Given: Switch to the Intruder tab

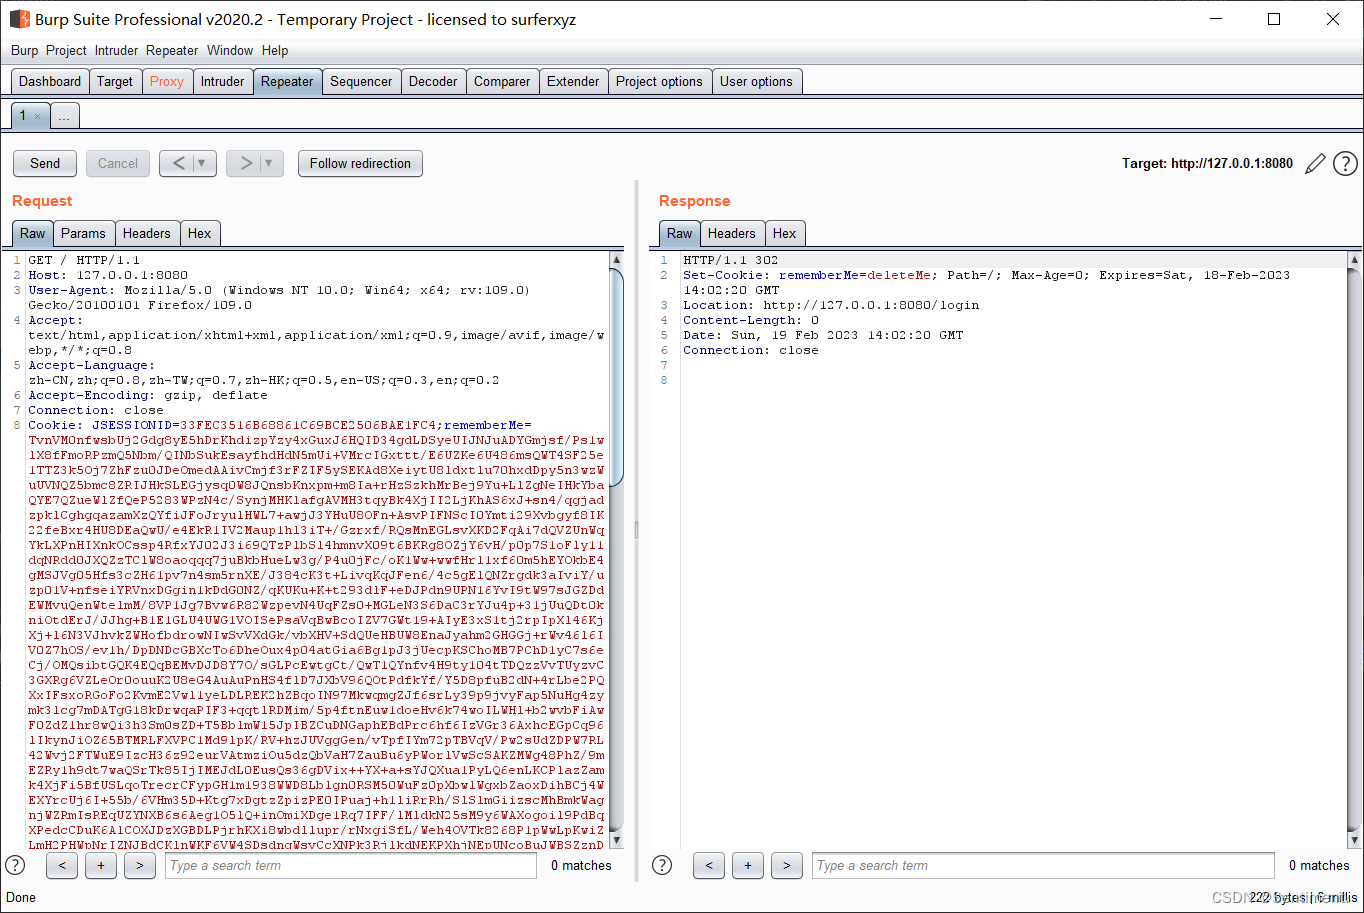Looking at the screenshot, I should tap(222, 82).
